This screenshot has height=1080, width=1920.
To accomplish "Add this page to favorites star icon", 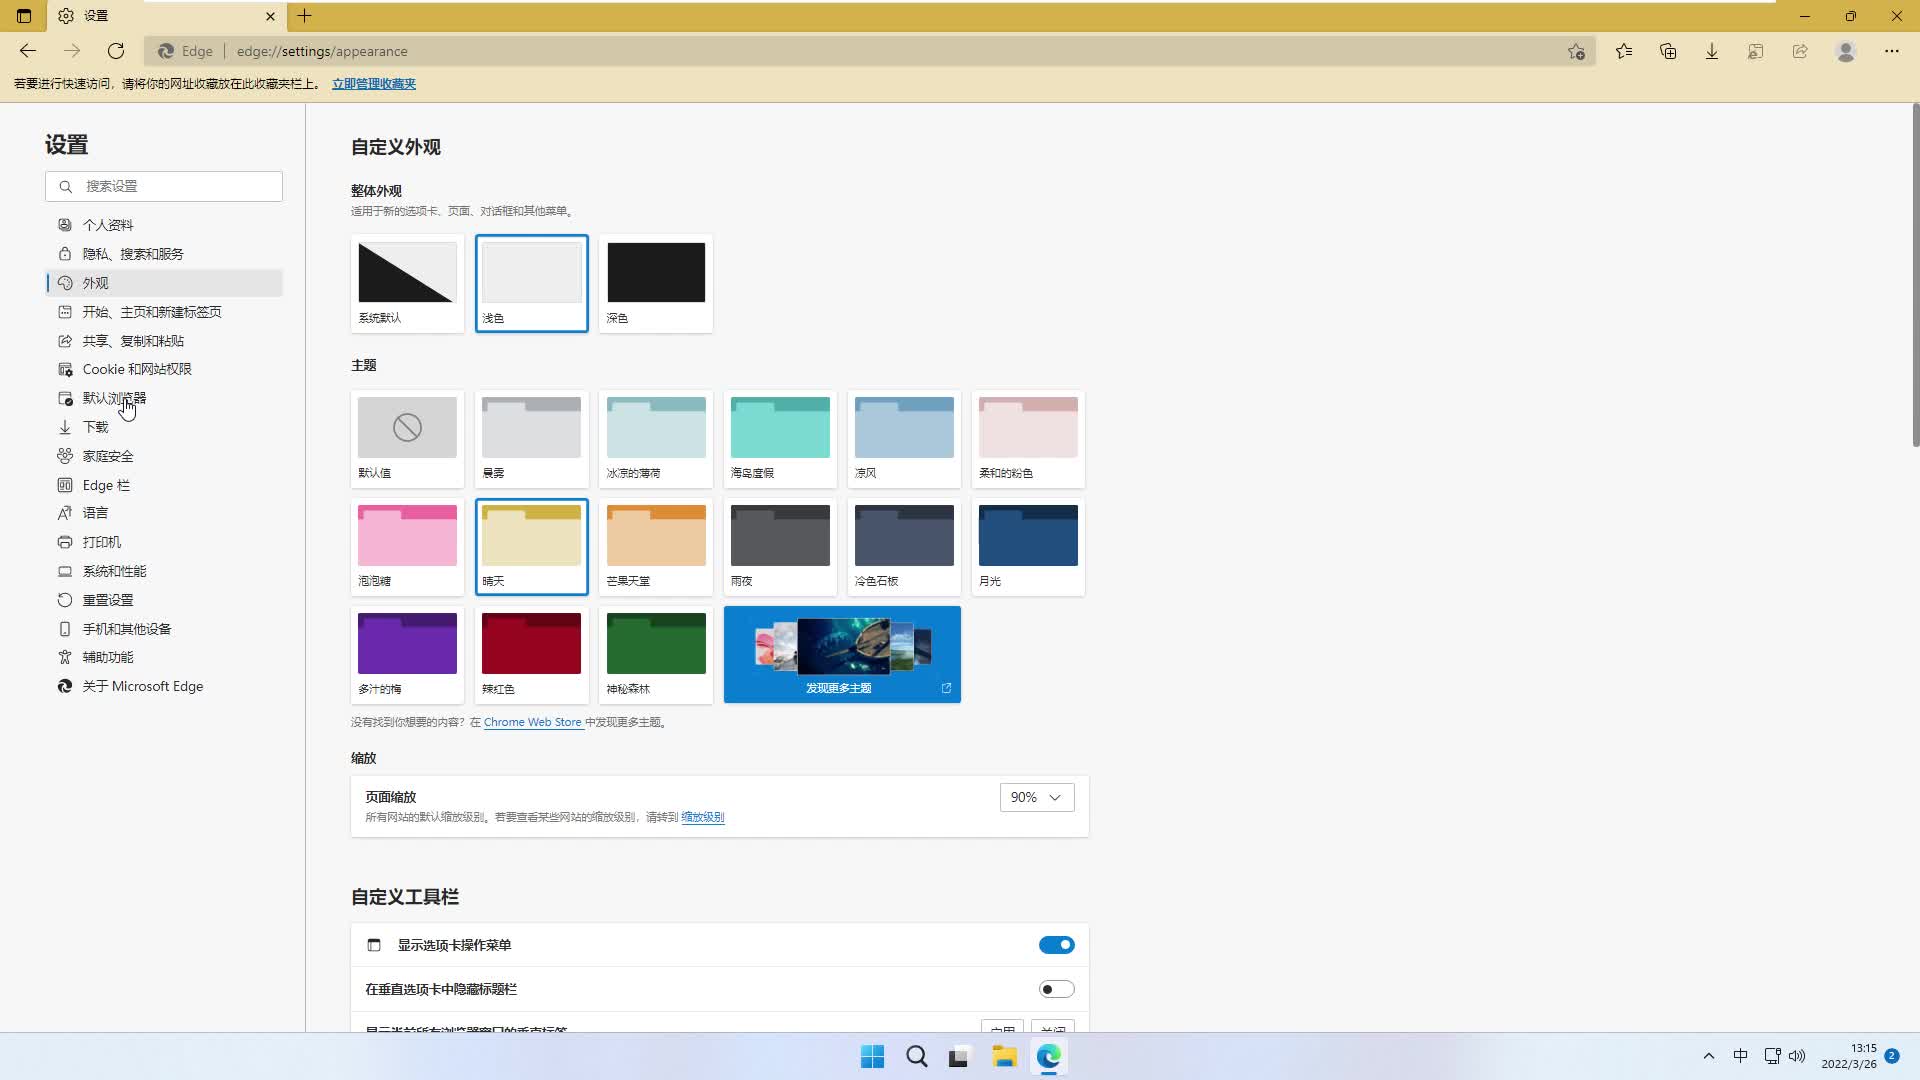I will tap(1576, 51).
